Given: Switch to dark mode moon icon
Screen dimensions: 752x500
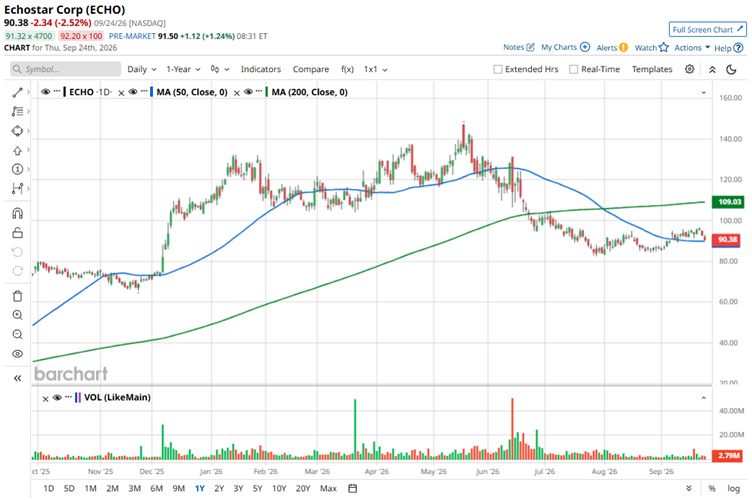Looking at the screenshot, I should (731, 70).
